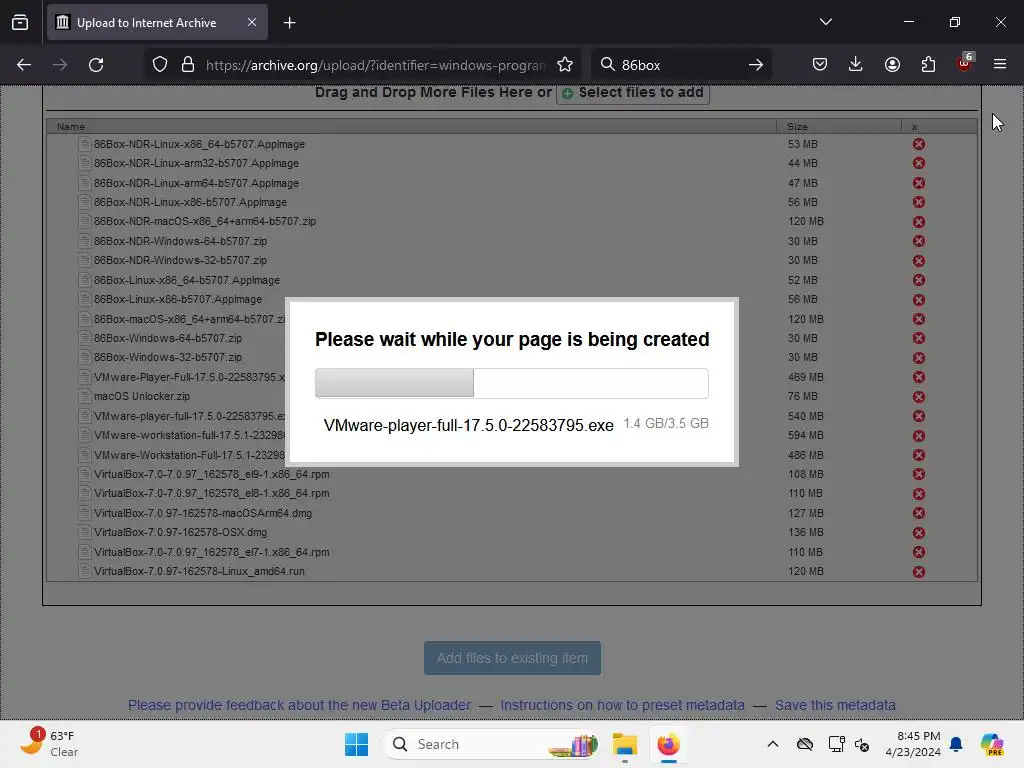Open site security padlock info
Image resolution: width=1024 pixels, height=768 pixels.
pyautogui.click(x=188, y=65)
